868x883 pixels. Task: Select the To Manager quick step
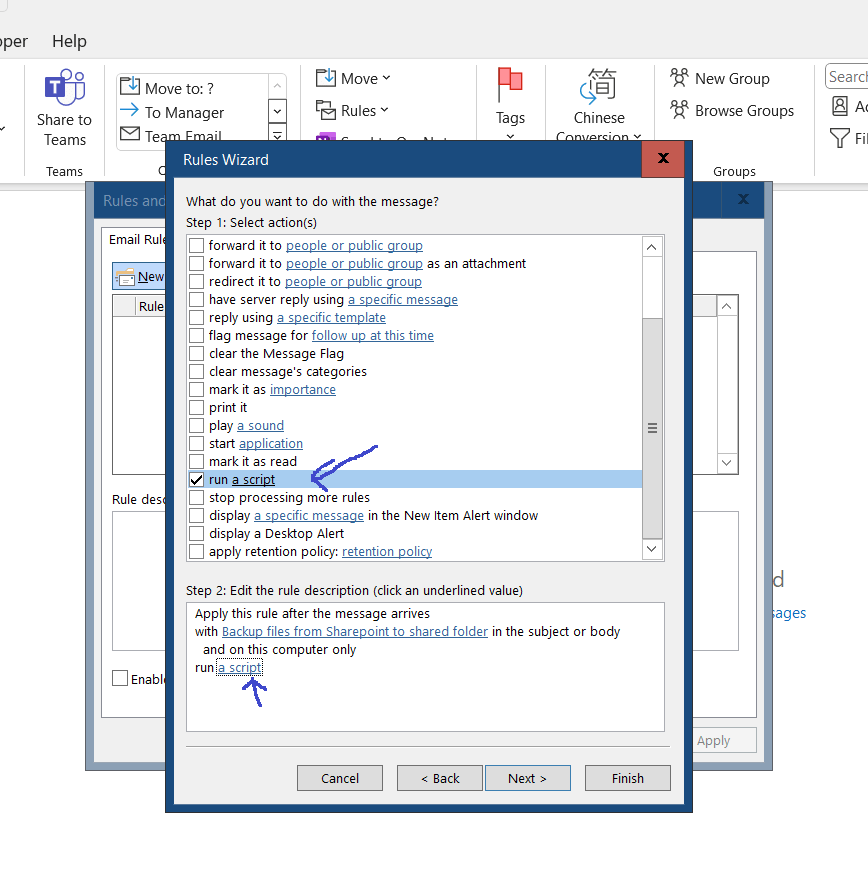pyautogui.click(x=184, y=113)
